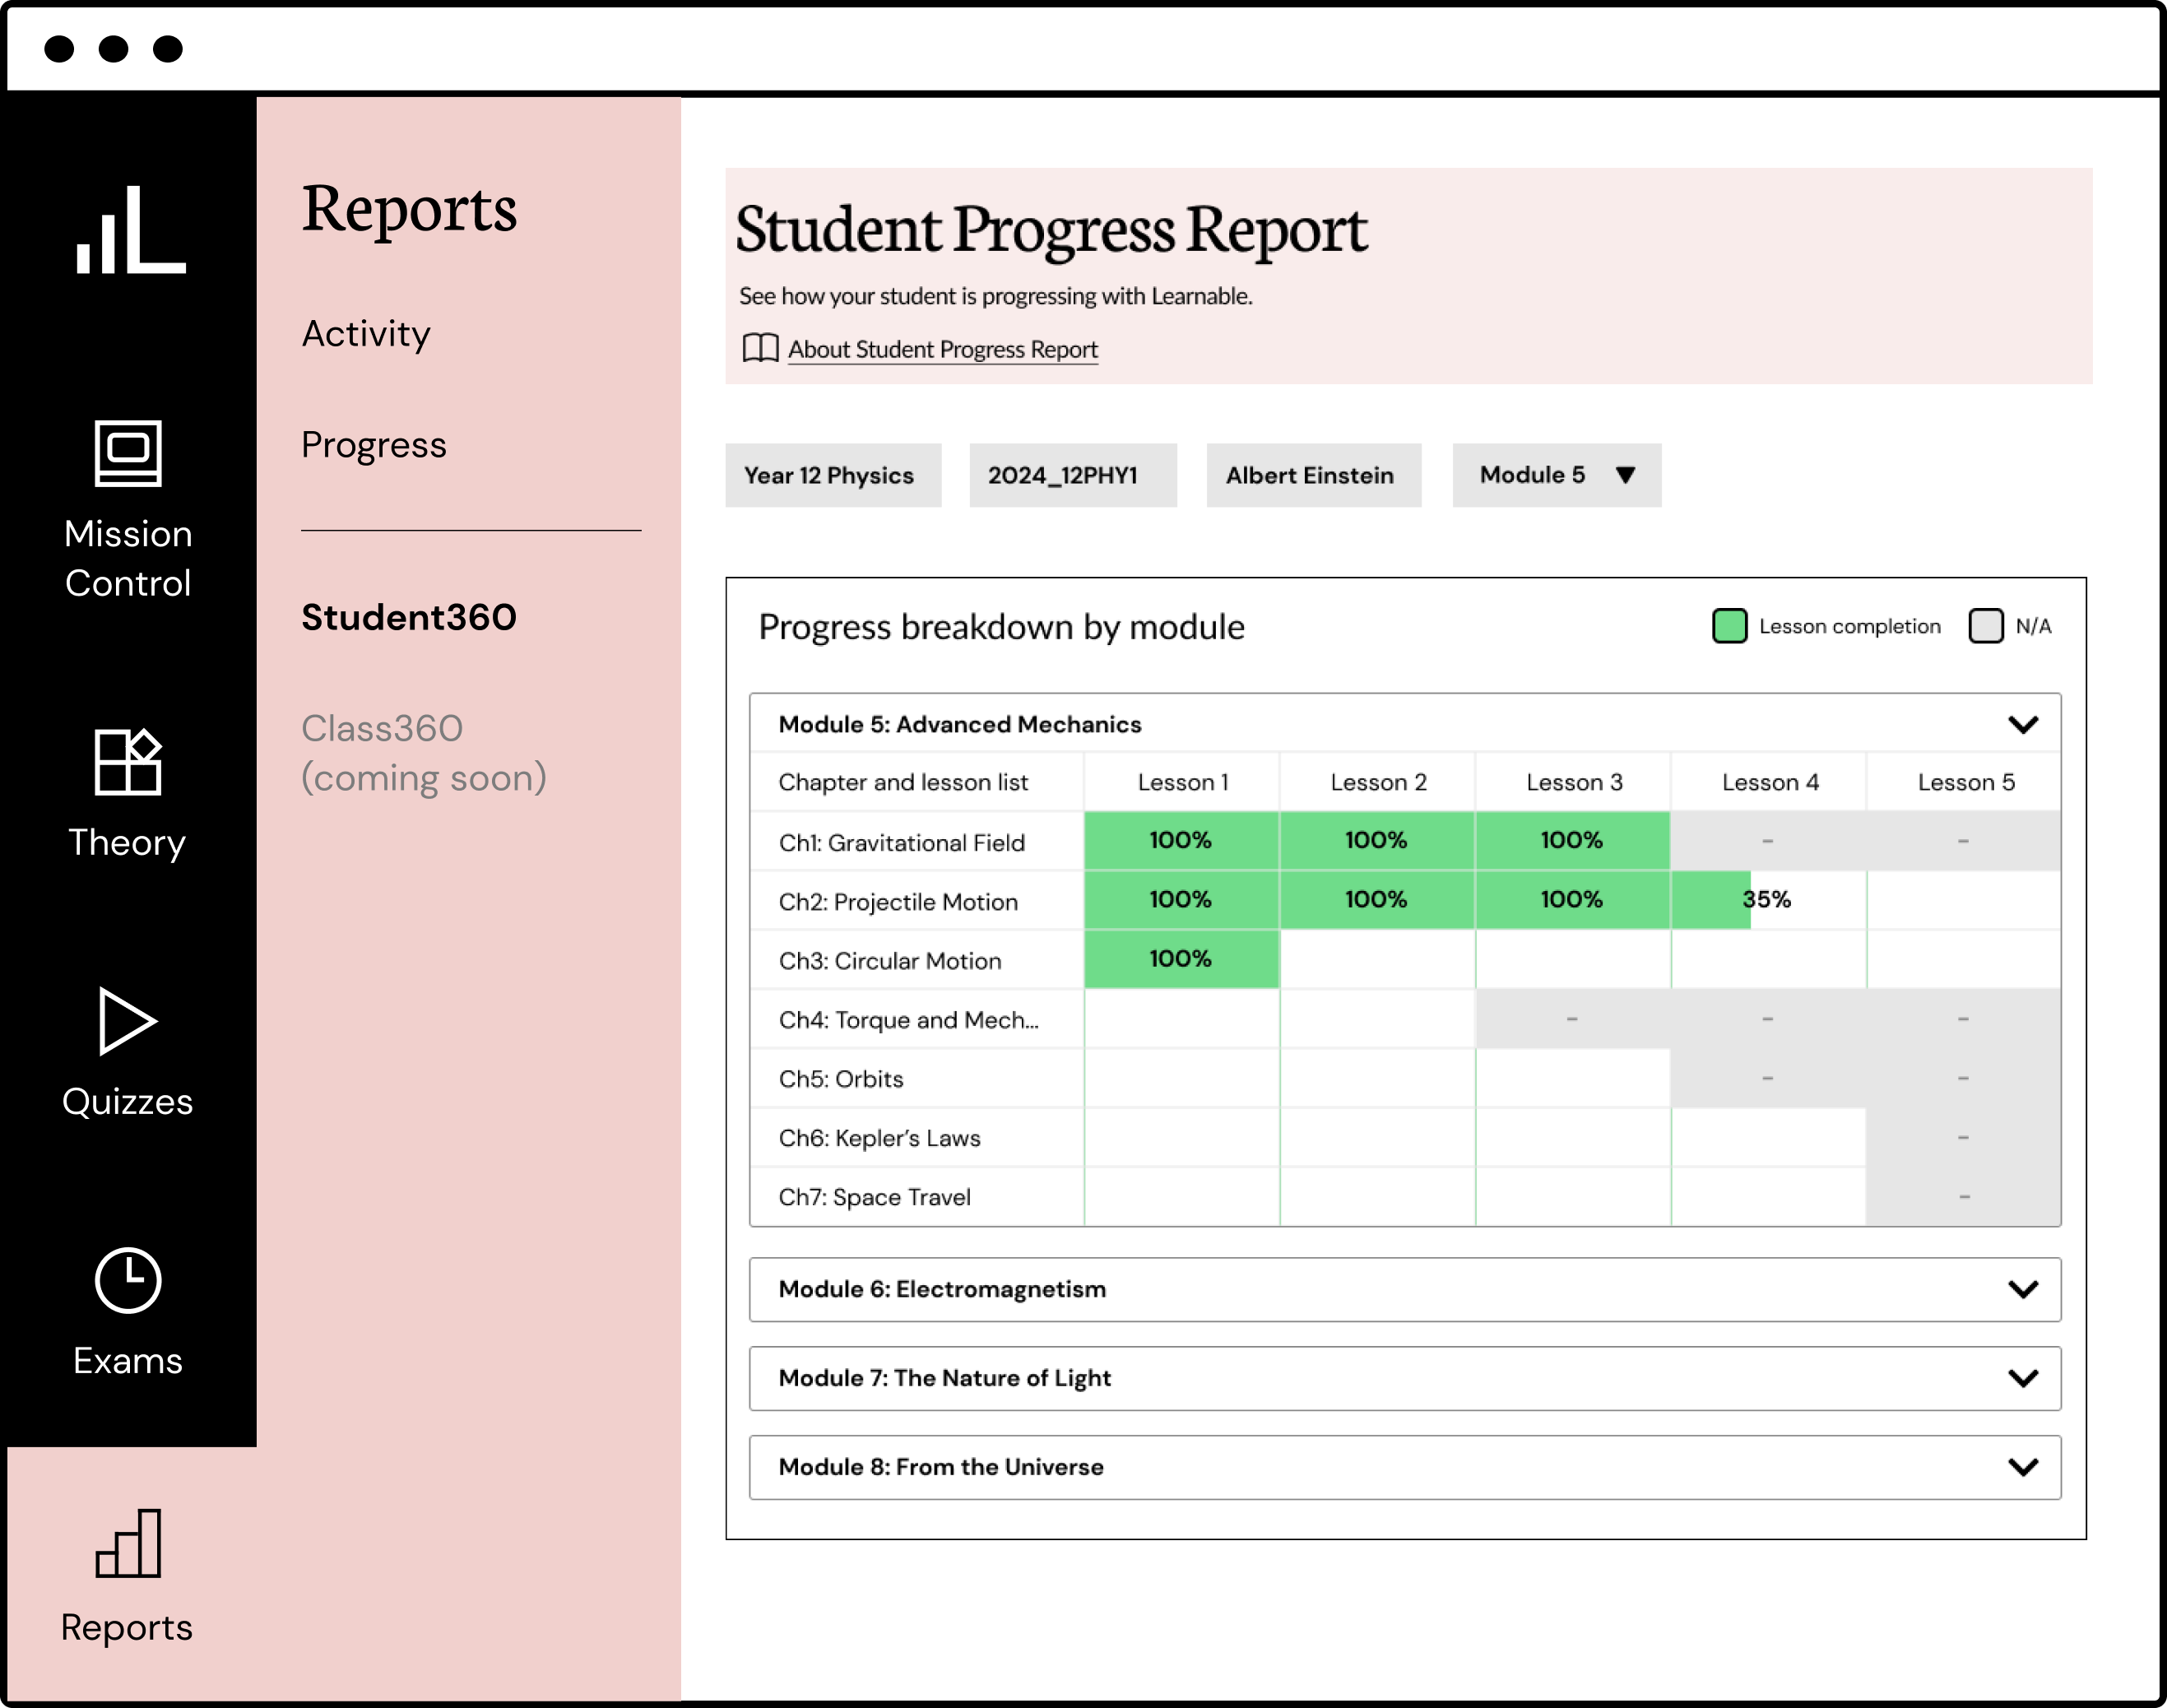The height and width of the screenshot is (1708, 2167).
Task: Select the Albert Einstein filter chip
Action: 1313,475
